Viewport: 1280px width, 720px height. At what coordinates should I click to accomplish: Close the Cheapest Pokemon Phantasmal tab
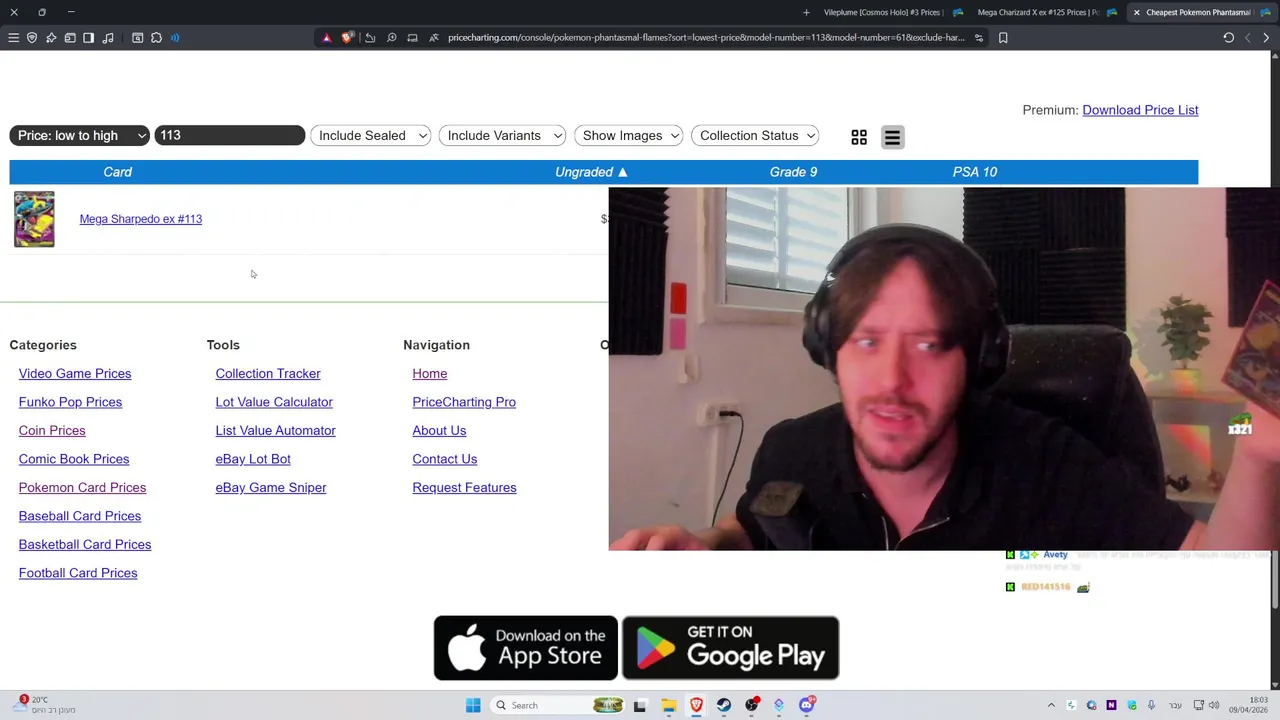1136,12
